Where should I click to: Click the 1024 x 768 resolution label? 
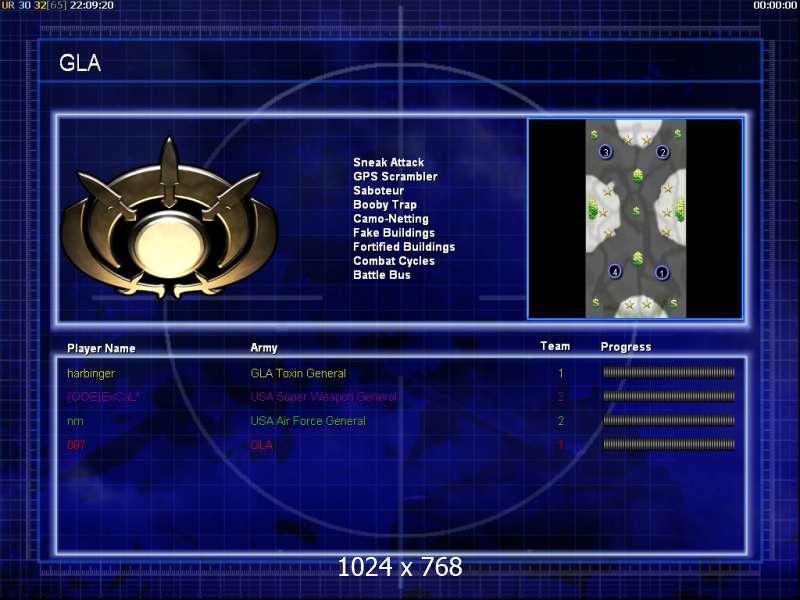[x=400, y=567]
